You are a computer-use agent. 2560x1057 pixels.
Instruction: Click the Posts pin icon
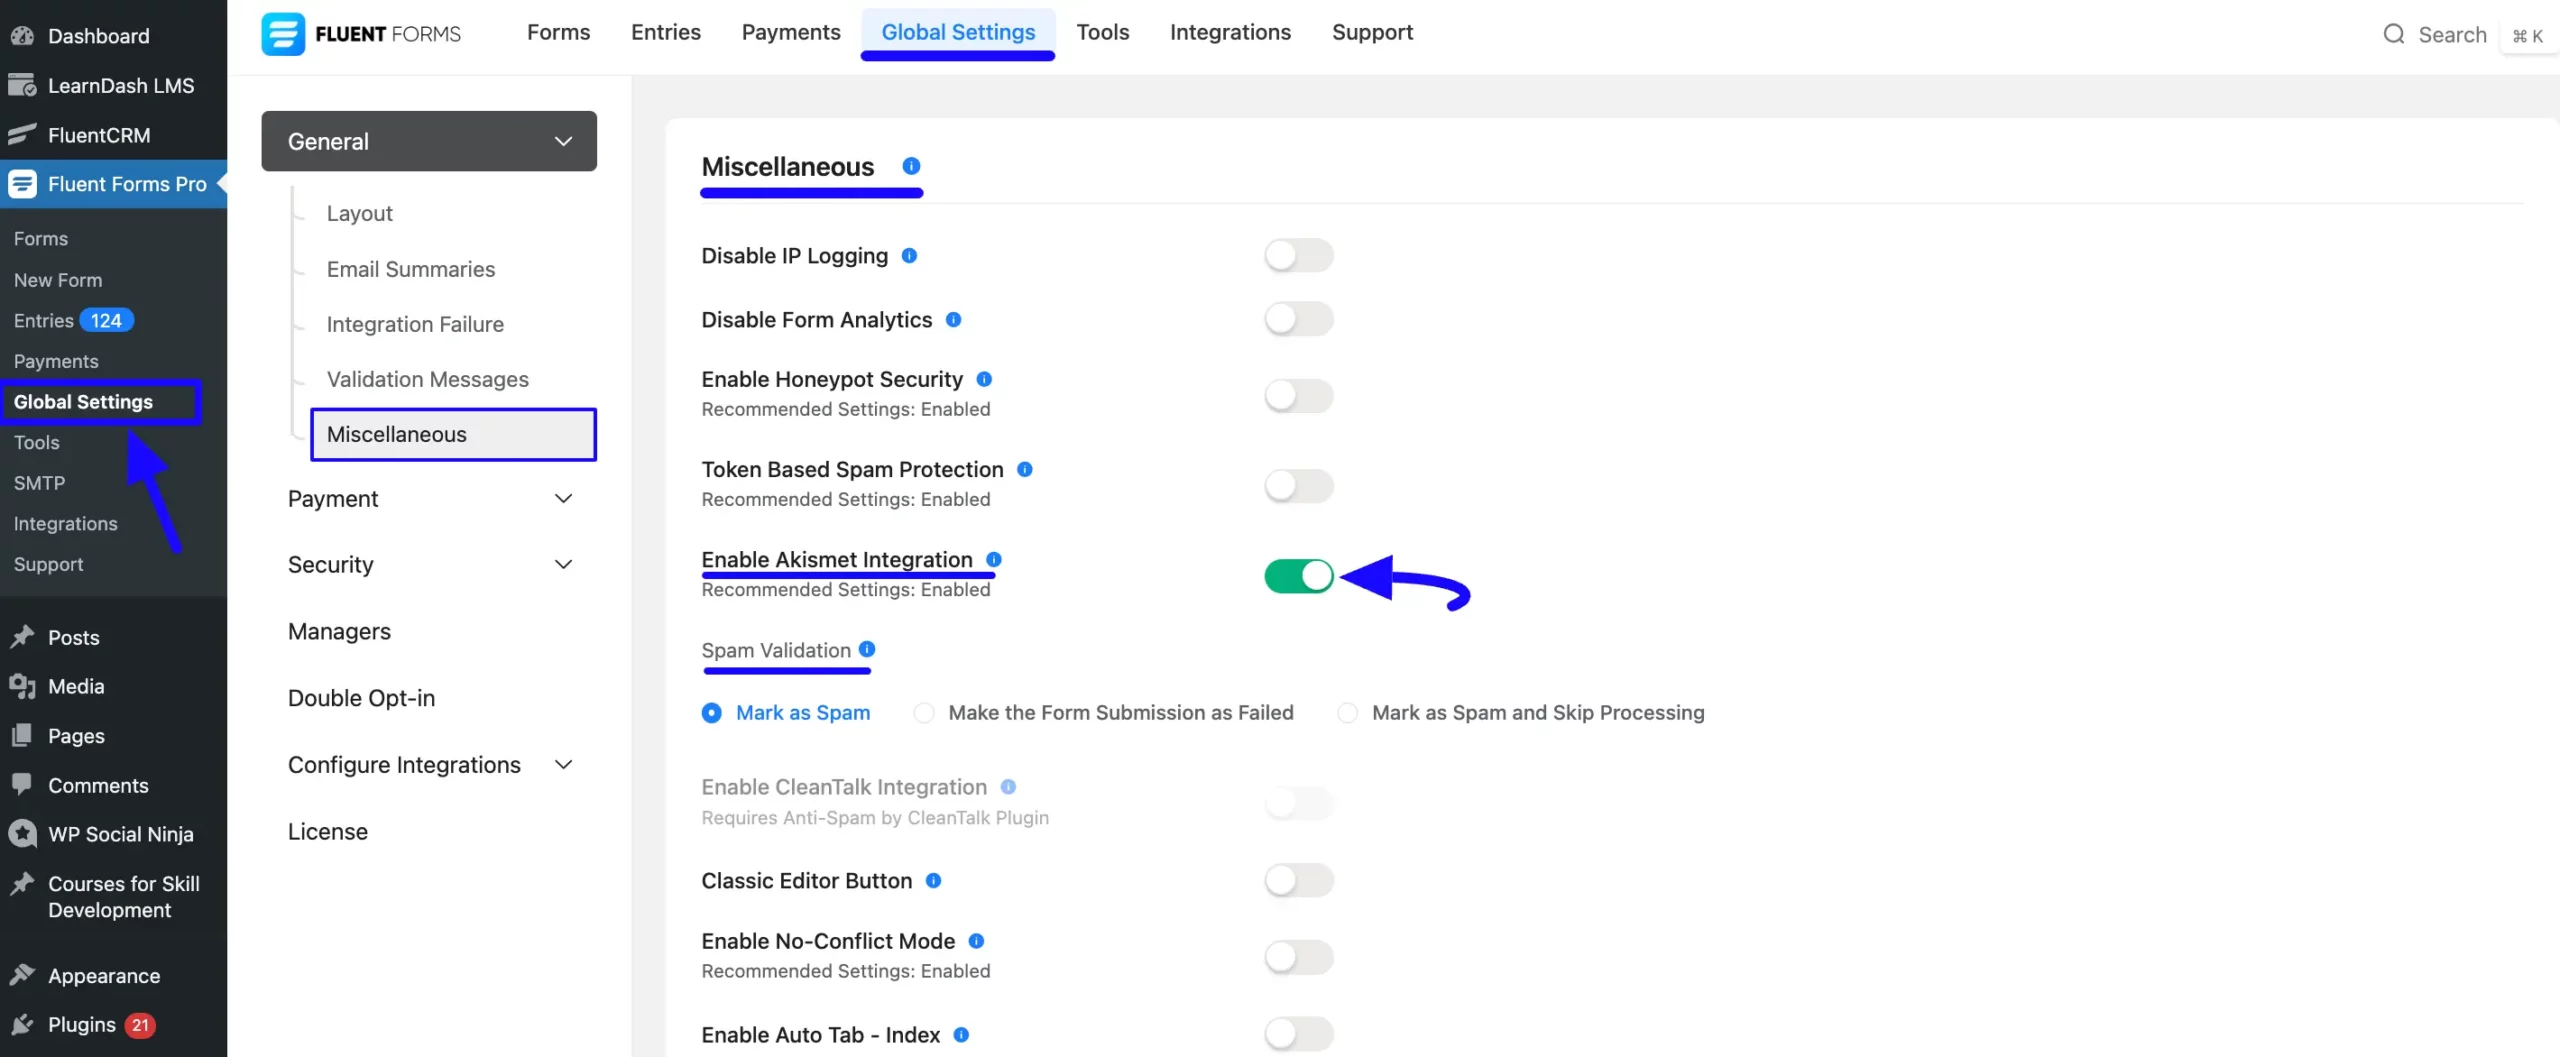click(22, 637)
